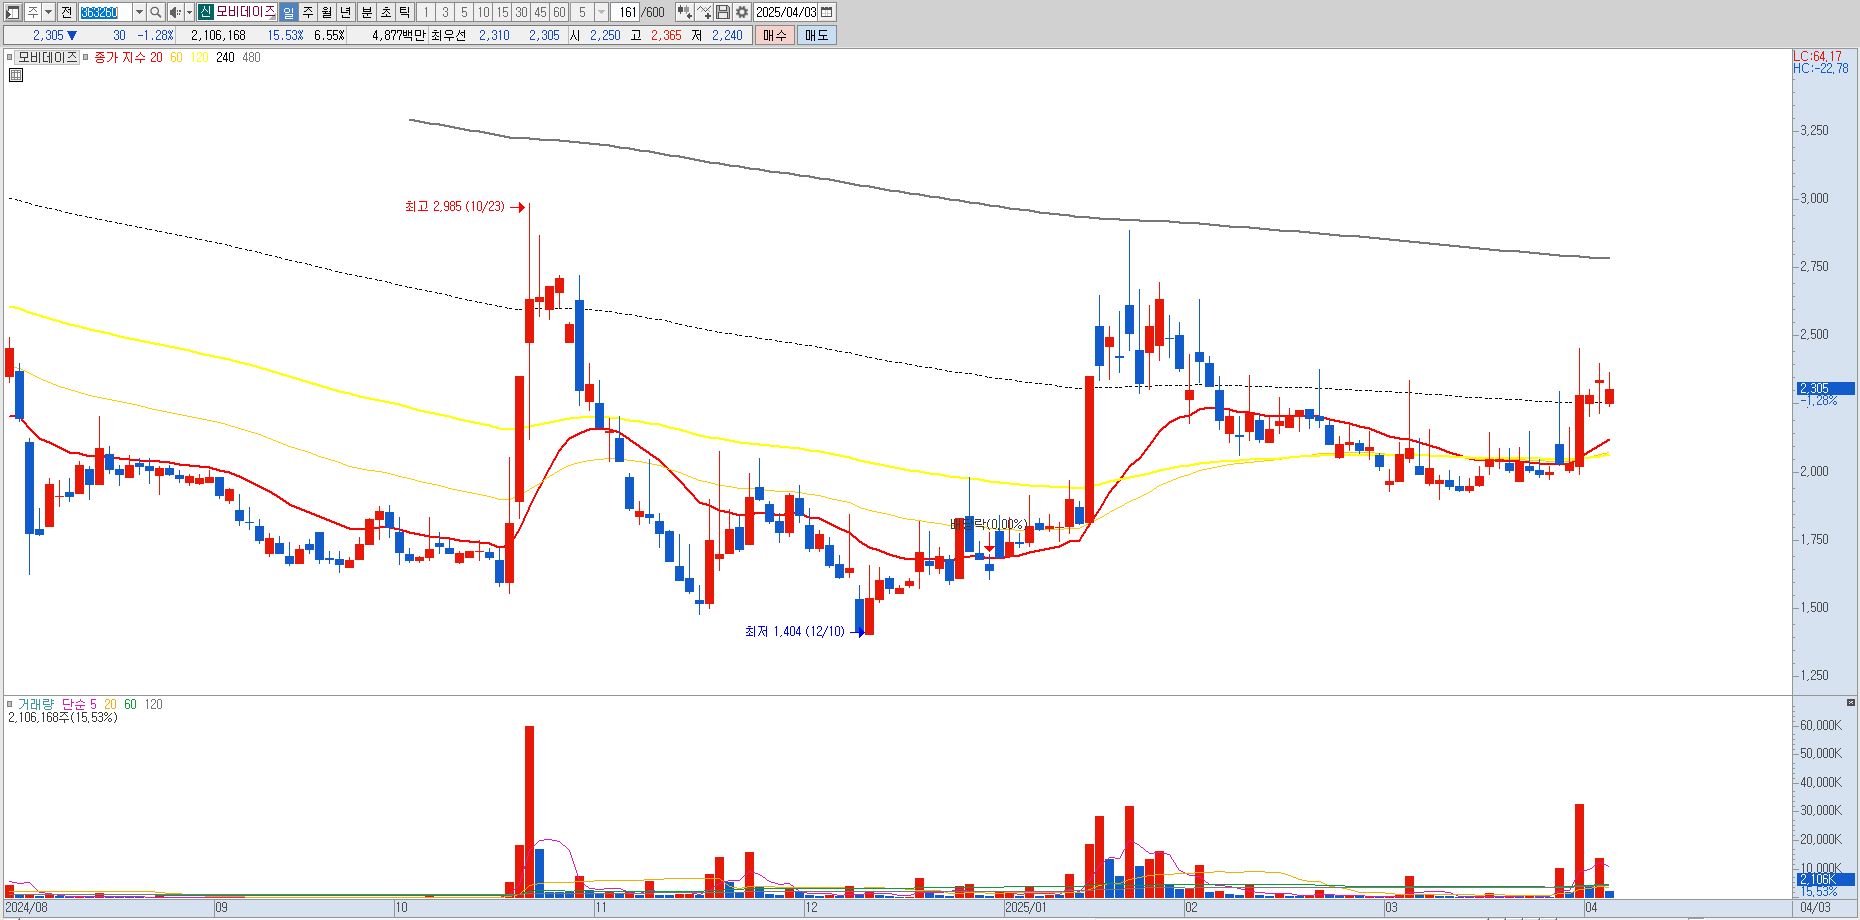The image size is (1860, 920).
Task: Select the 30 interval preset
Action: [x=521, y=12]
